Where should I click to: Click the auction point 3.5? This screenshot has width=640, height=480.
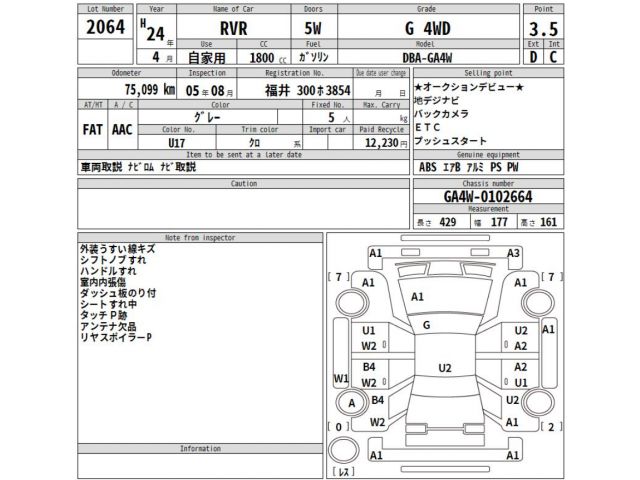pos(543,29)
